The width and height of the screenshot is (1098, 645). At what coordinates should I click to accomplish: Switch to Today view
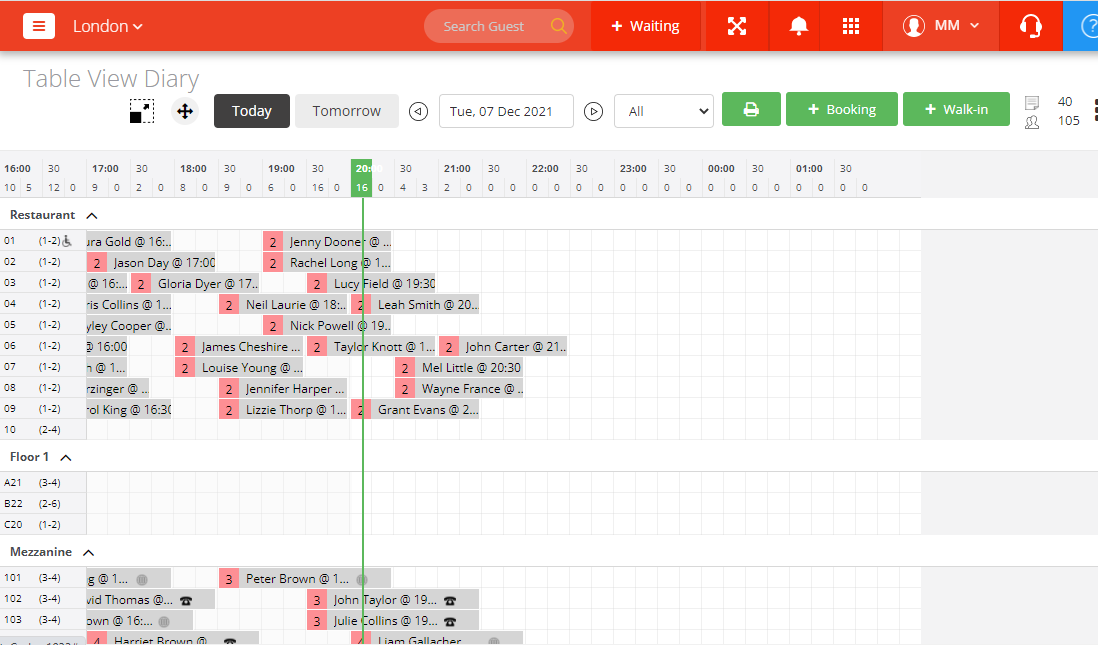[x=252, y=111]
